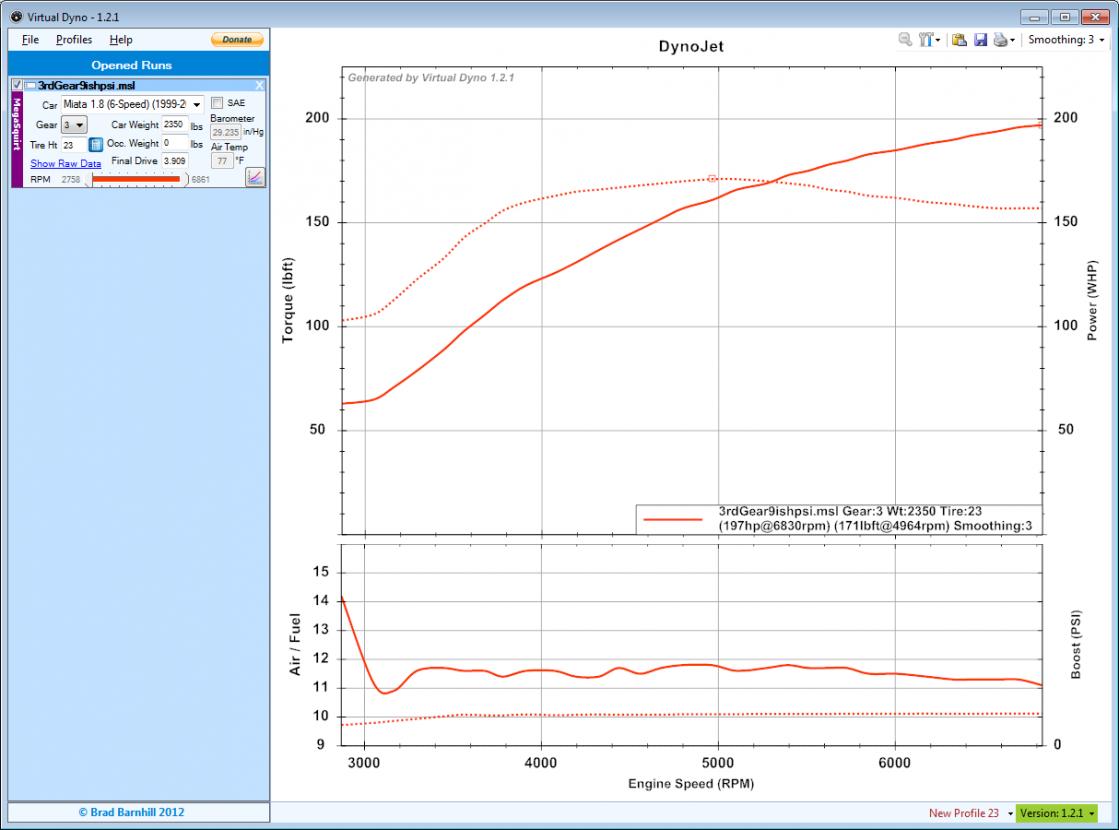Open the File menu

click(x=30, y=40)
